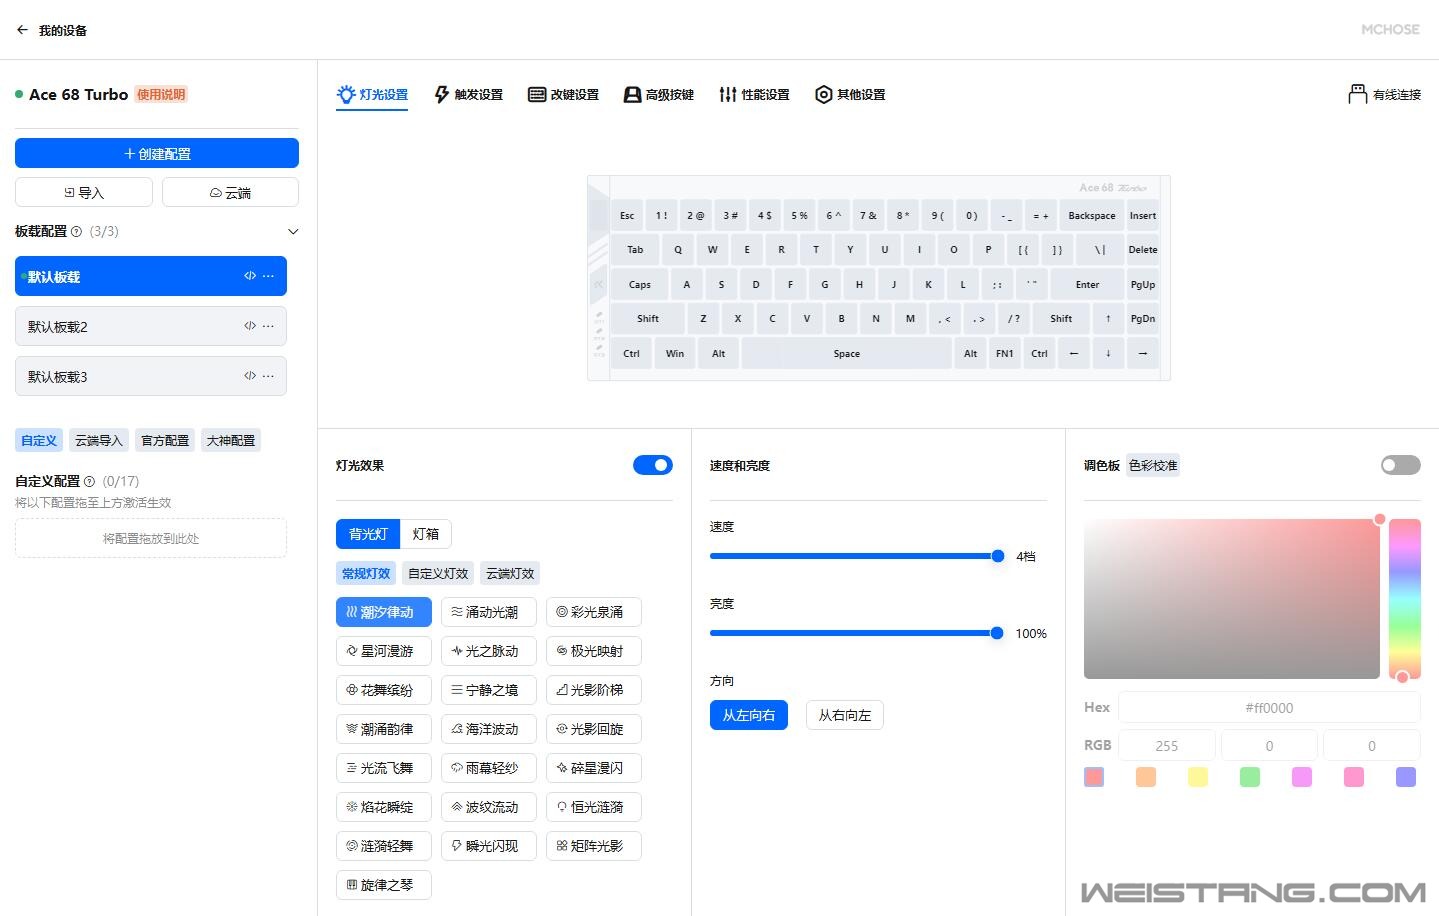Click the help icon beside 自定义配置
Image resolution: width=1439 pixels, height=916 pixels.
coord(90,482)
